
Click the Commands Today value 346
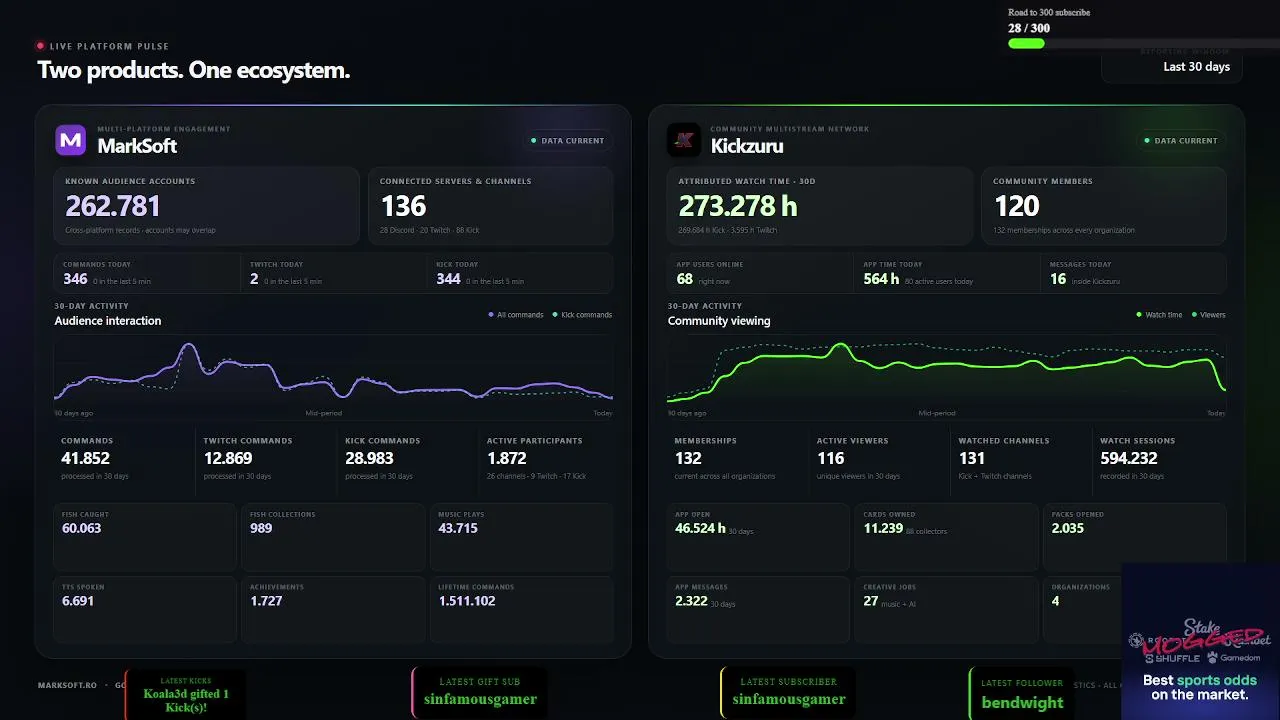75,279
